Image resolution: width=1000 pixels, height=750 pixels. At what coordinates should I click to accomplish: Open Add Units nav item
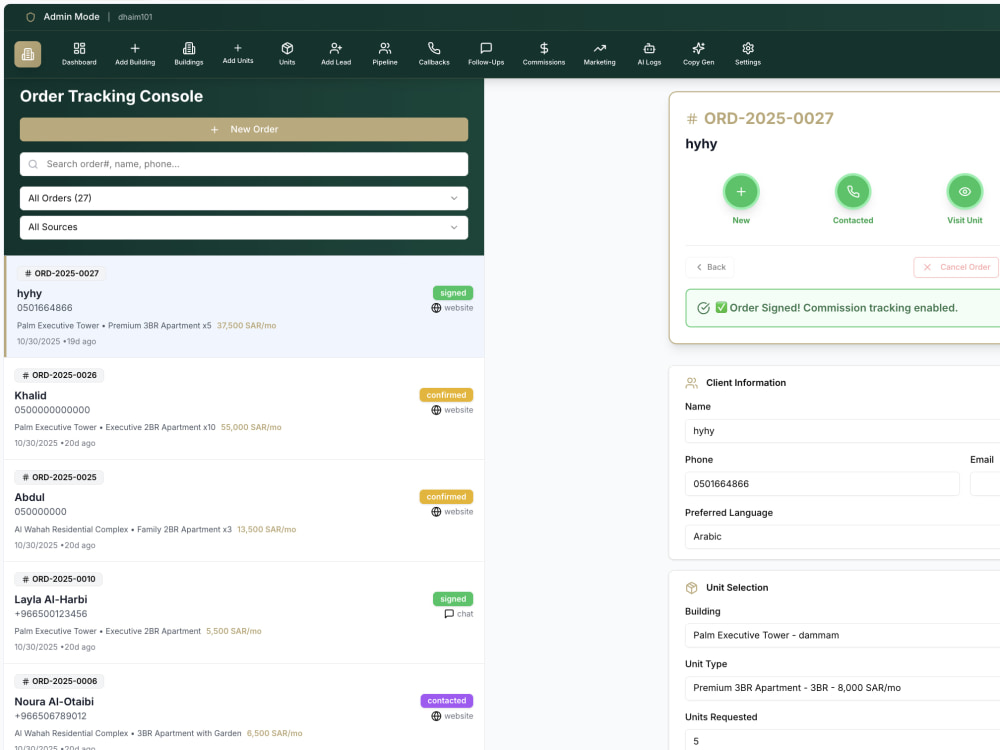pos(238,54)
